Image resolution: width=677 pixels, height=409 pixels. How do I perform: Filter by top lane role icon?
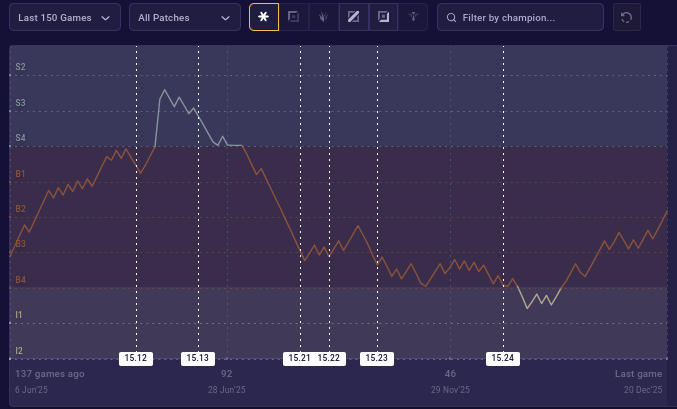pyautogui.click(x=294, y=17)
